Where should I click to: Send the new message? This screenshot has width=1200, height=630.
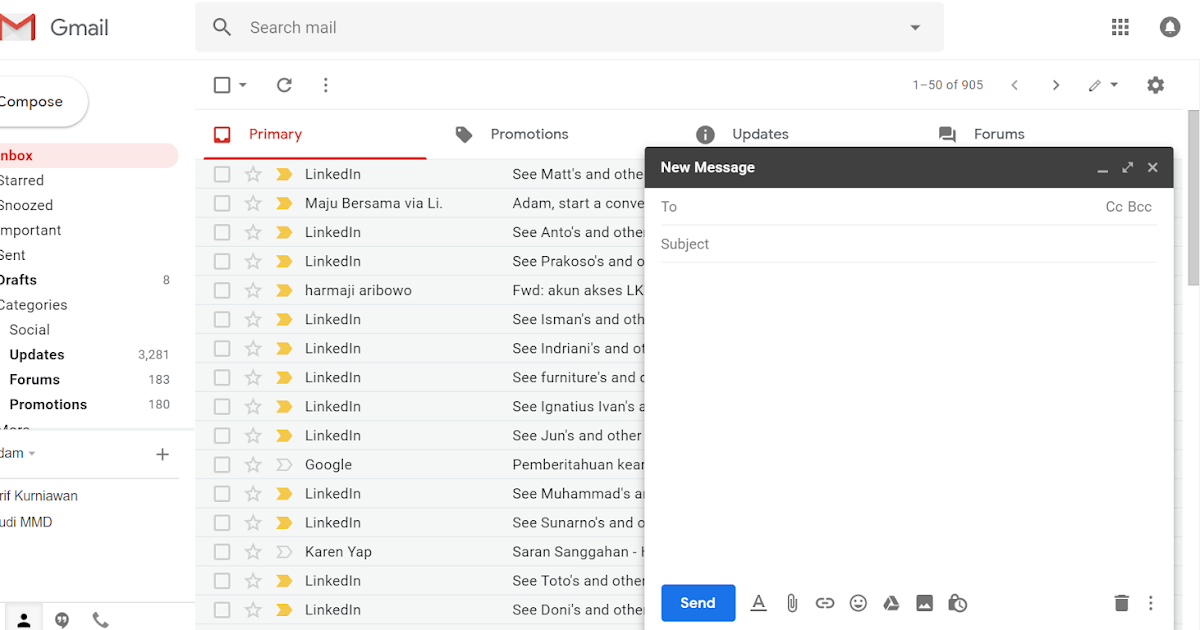pyautogui.click(x=698, y=603)
